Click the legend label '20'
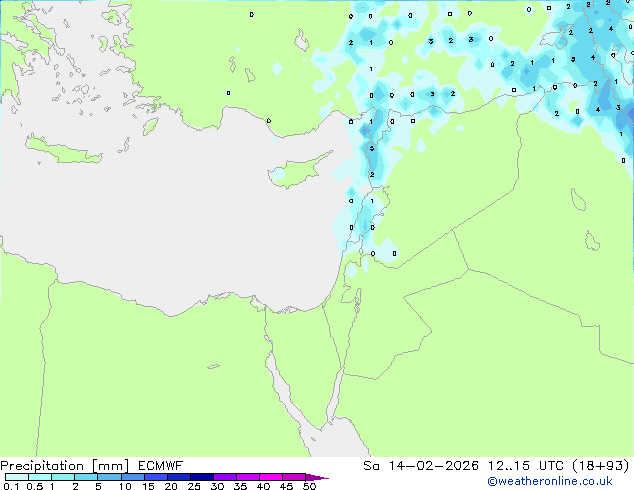Viewport: 634px width, 490px height. pos(171,486)
